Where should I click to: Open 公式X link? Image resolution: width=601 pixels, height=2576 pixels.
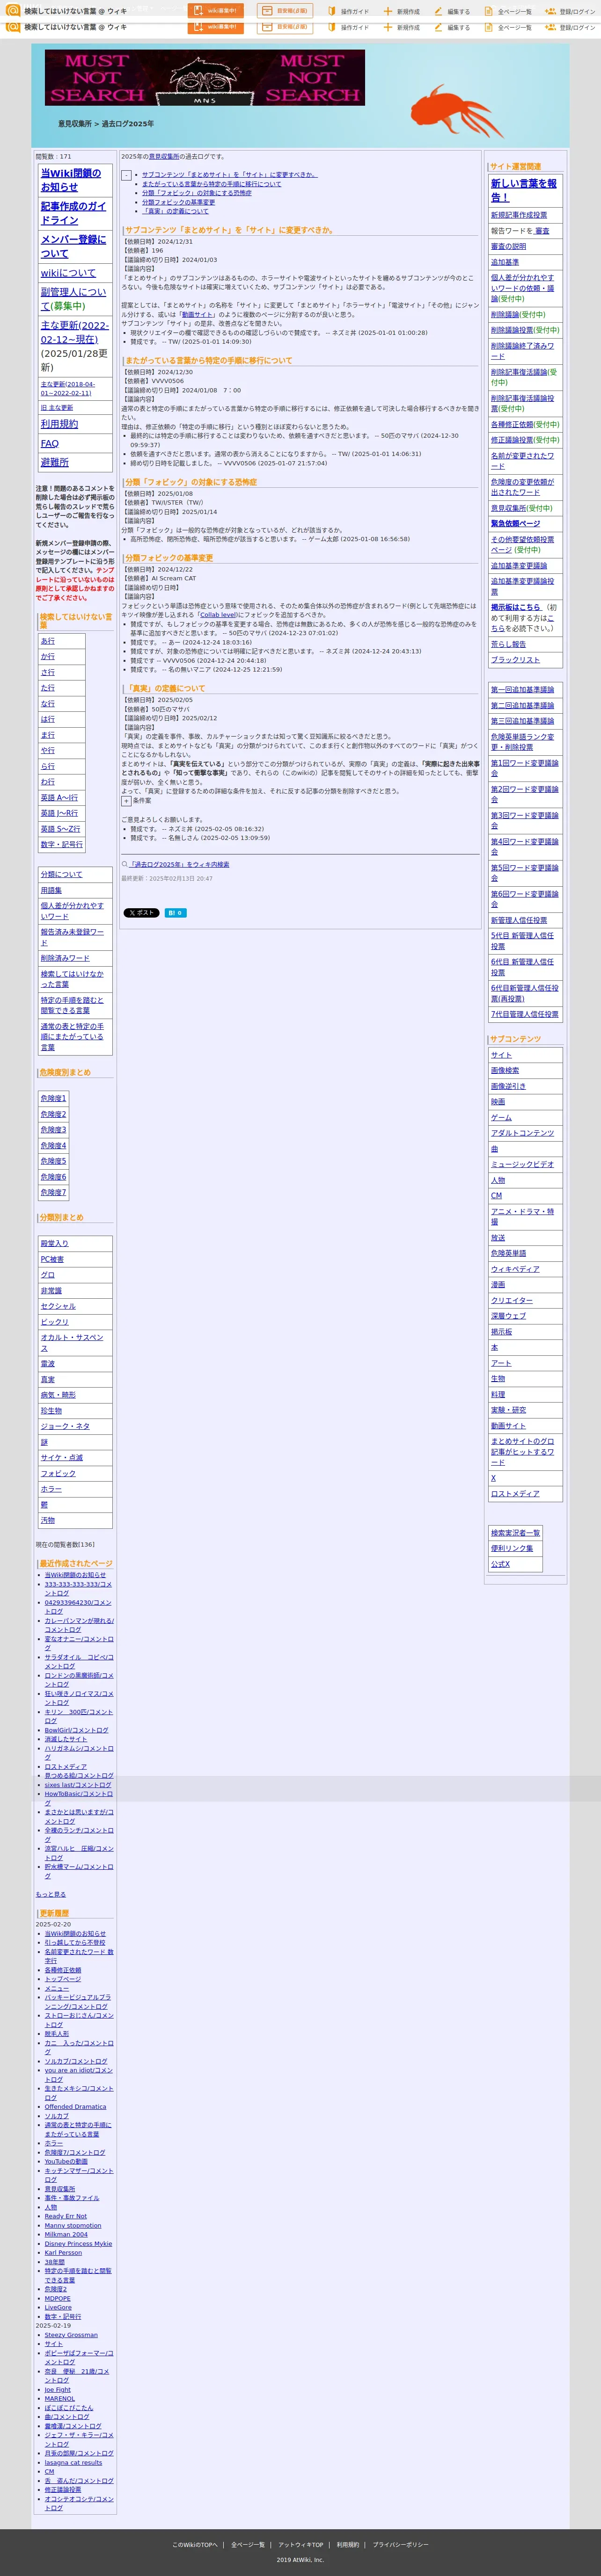click(500, 1564)
